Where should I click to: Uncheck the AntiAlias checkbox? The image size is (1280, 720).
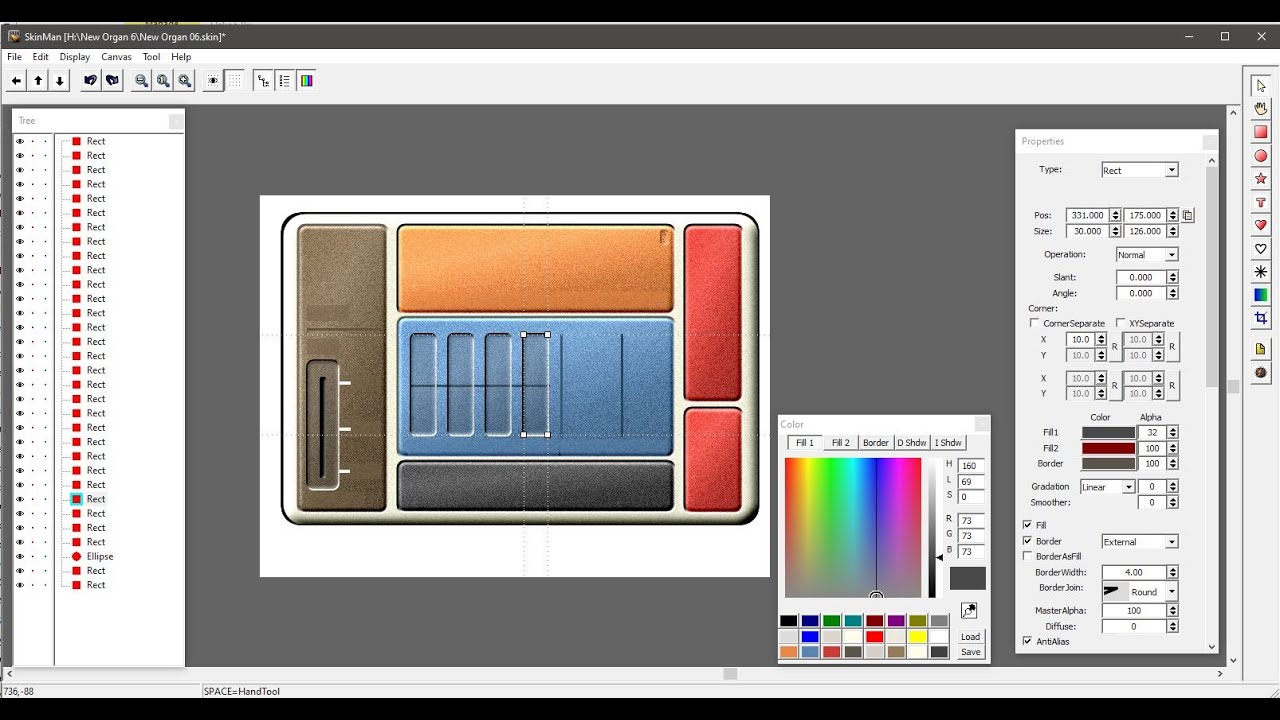(x=1027, y=641)
